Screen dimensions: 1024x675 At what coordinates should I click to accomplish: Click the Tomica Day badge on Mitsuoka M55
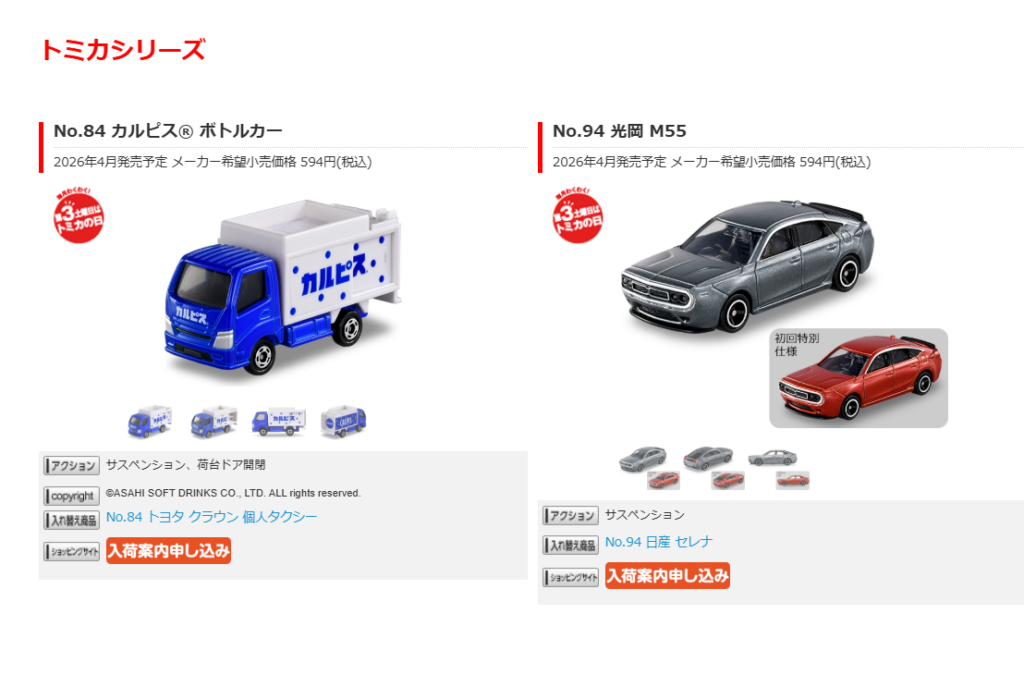[x=577, y=215]
